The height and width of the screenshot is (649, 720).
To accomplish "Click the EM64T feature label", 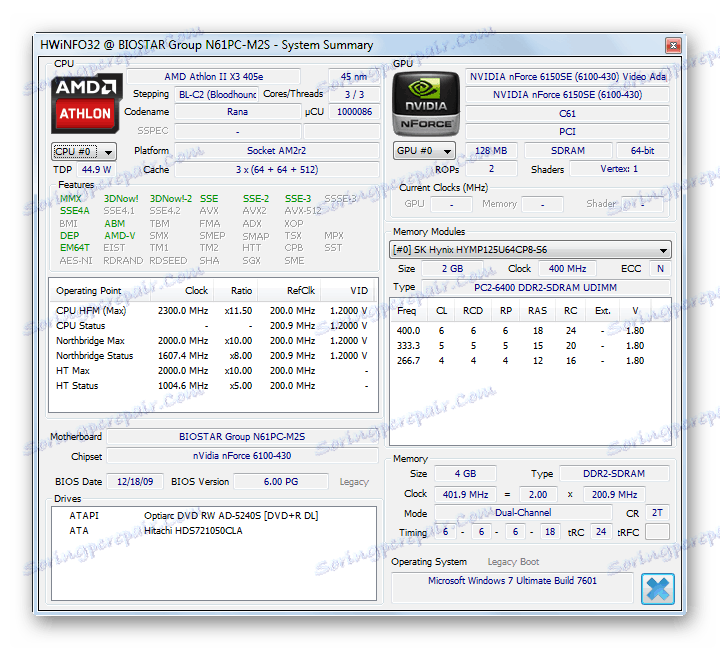I will (75, 248).
